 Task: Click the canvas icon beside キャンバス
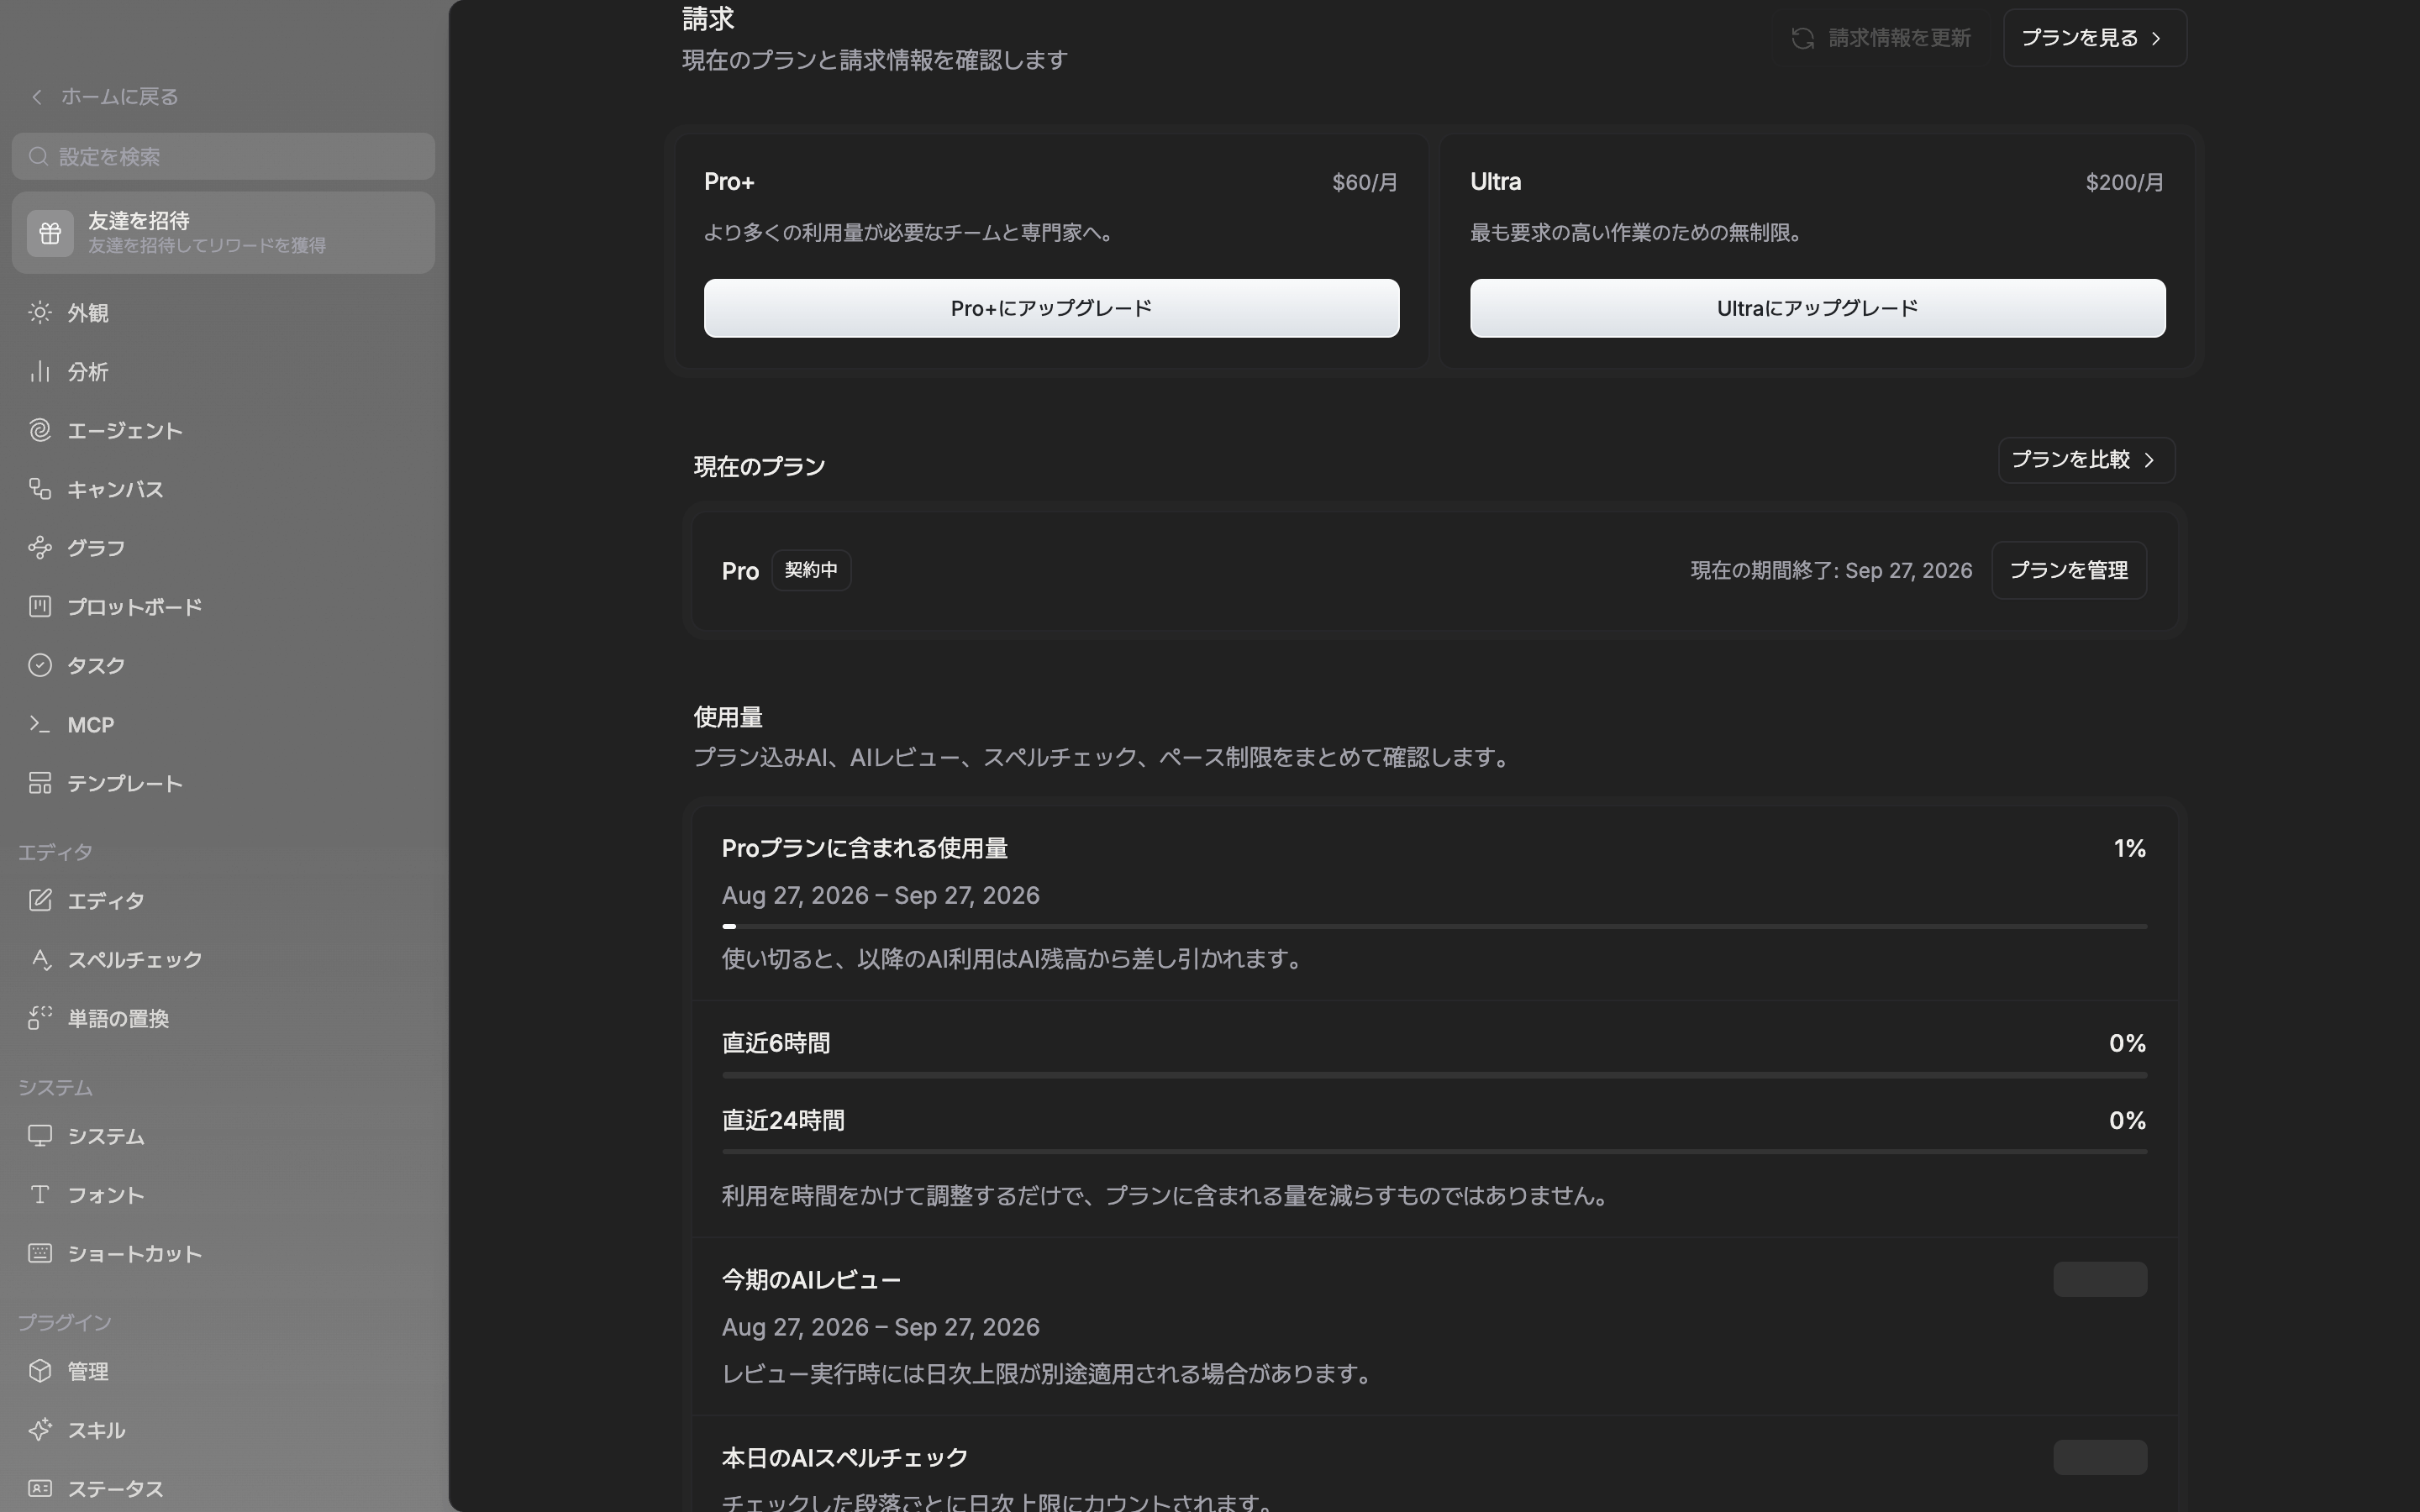[40, 489]
